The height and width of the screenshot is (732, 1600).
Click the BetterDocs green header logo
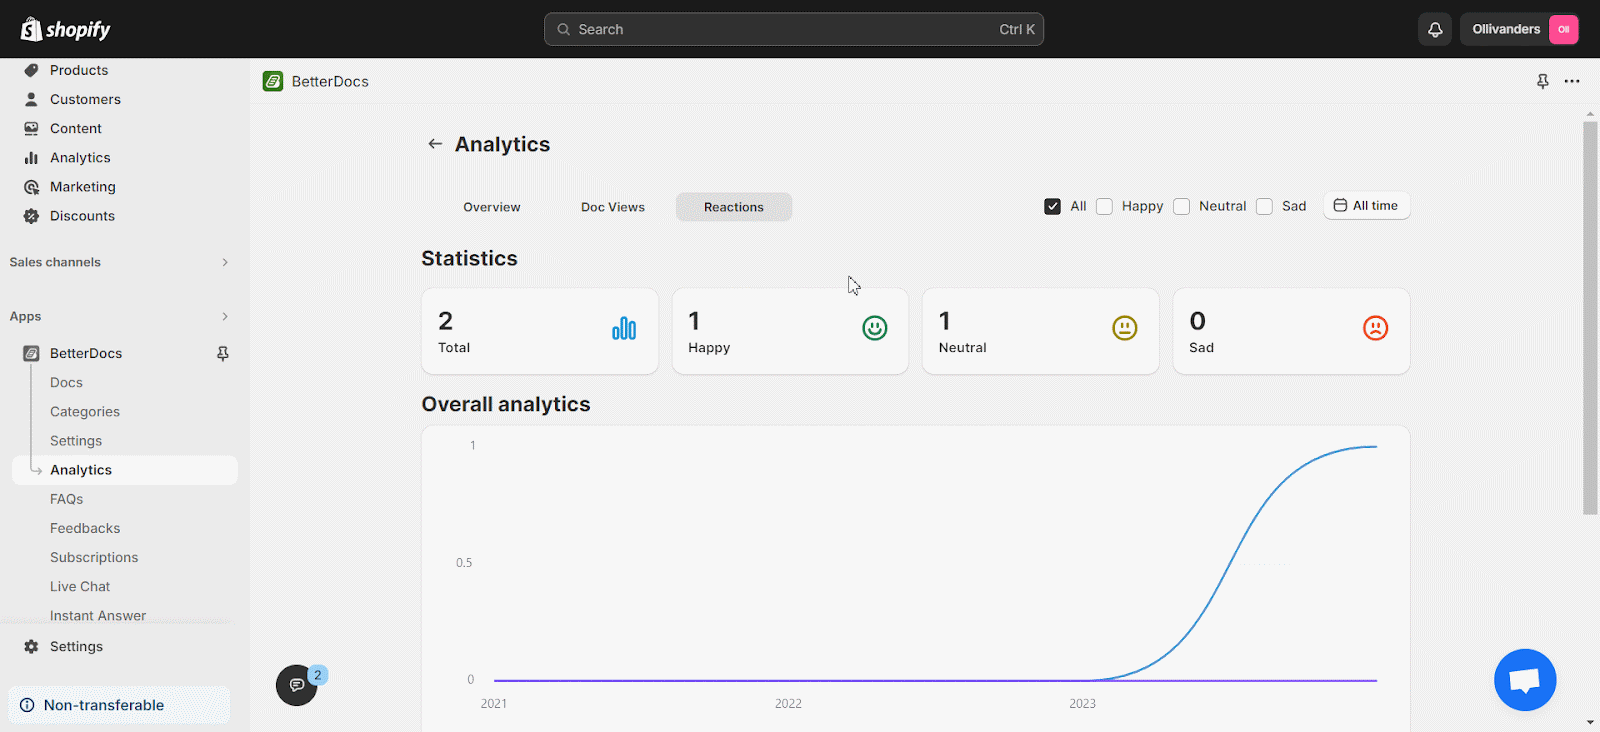[273, 81]
